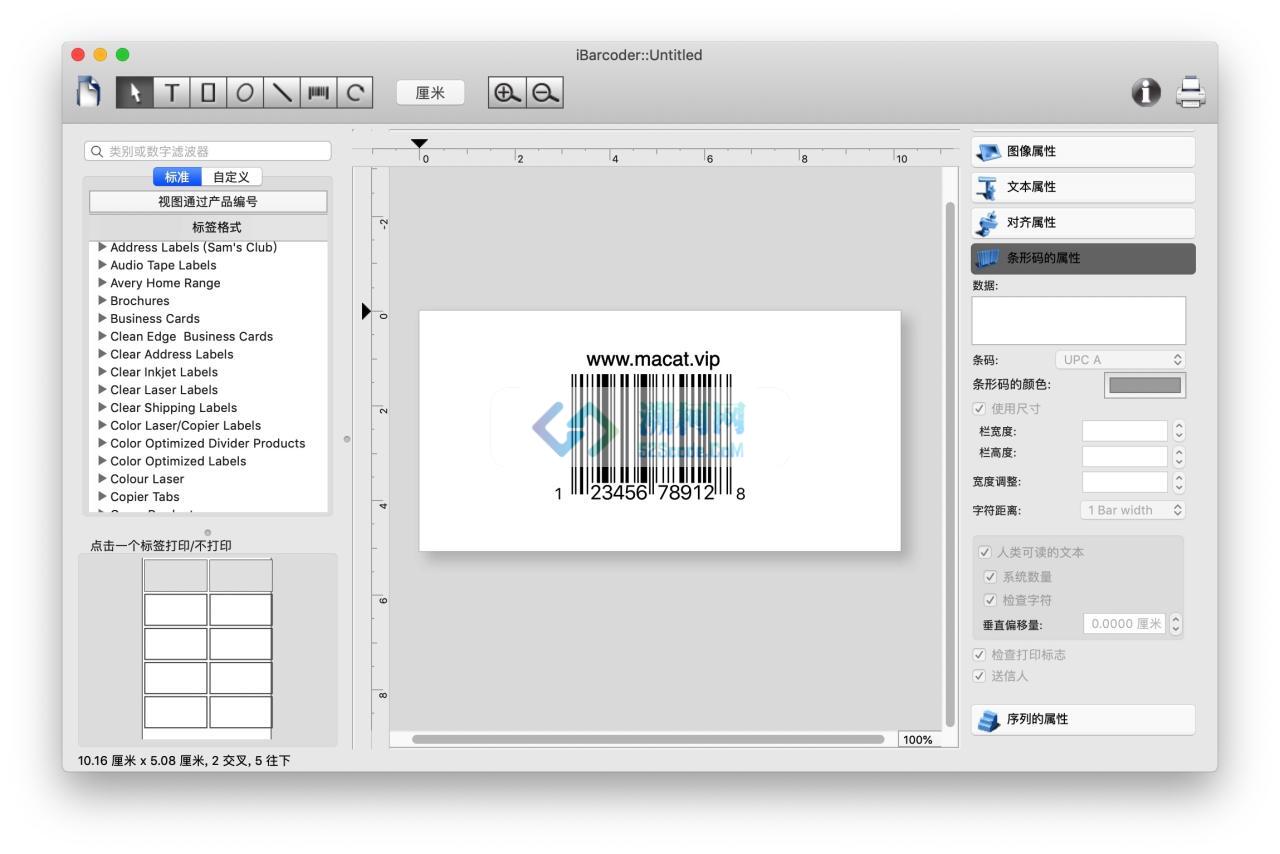Select the Oval tool
This screenshot has height=854, width=1280.
pyautogui.click(x=245, y=93)
